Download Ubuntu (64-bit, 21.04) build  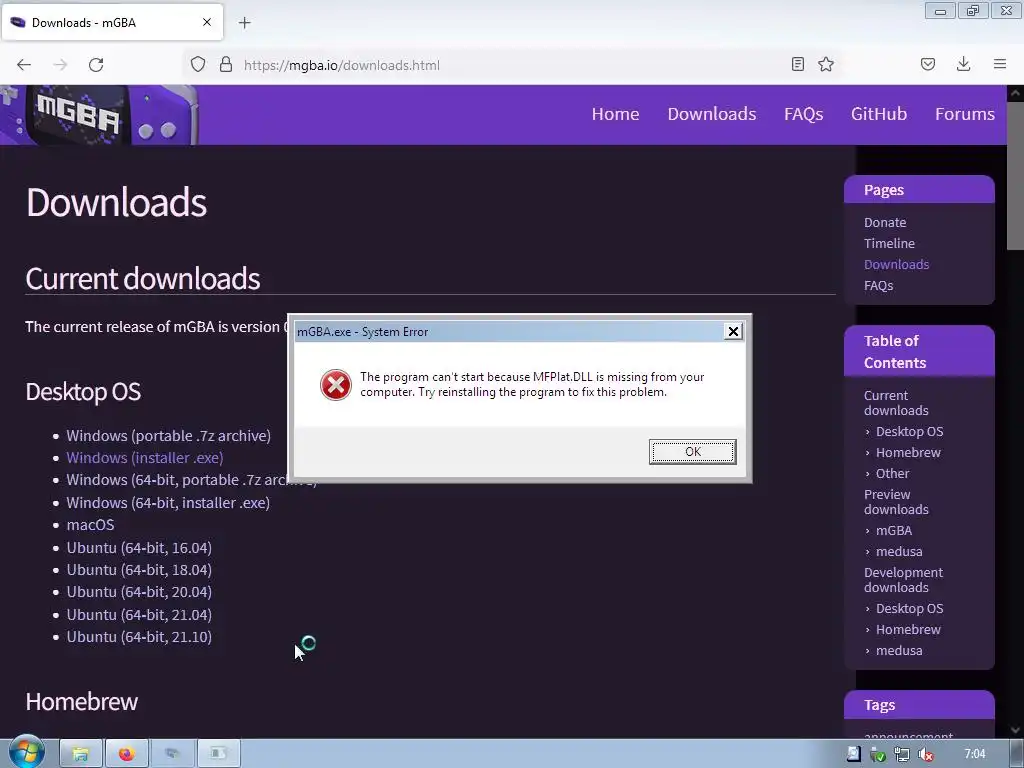coord(139,615)
